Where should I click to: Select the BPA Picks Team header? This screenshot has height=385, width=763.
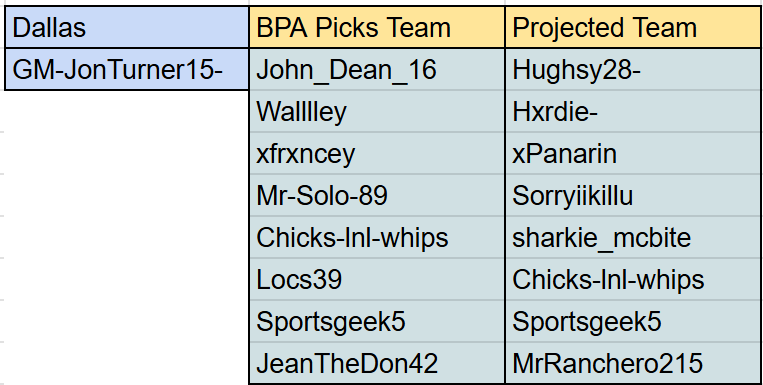pos(377,27)
